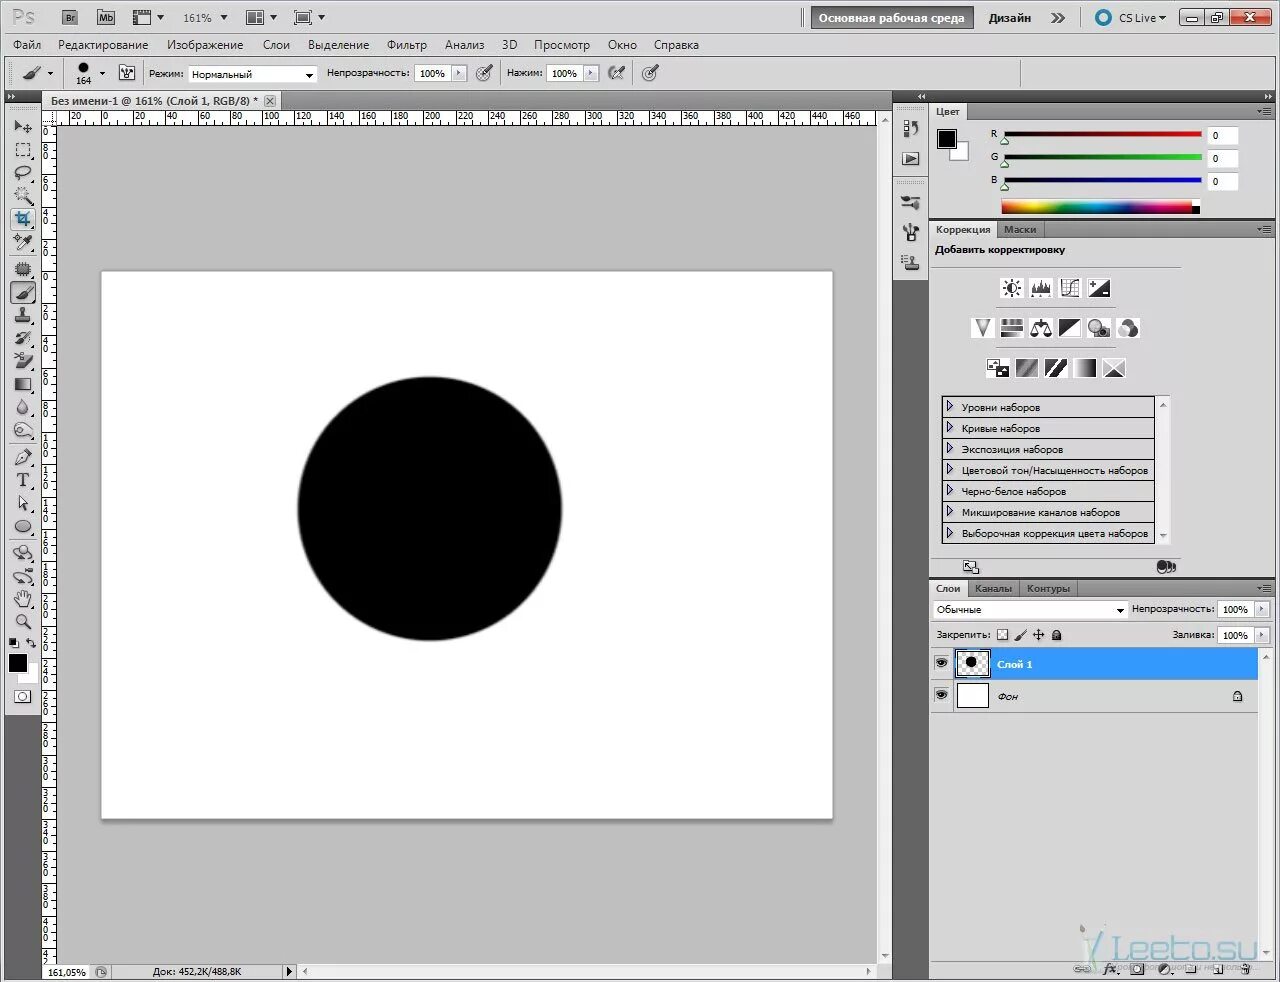Add a Color Balance adjustment
Image resolution: width=1280 pixels, height=982 pixels.
tap(1041, 328)
